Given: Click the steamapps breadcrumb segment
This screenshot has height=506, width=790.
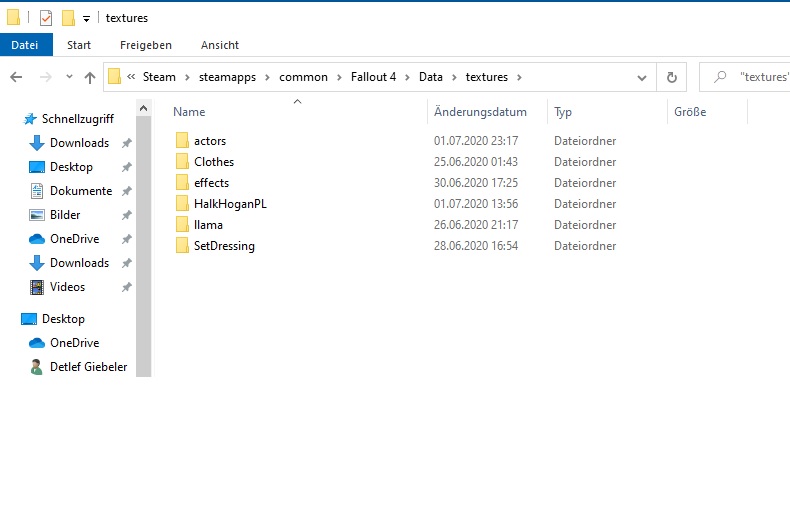Looking at the screenshot, I should (x=227, y=77).
